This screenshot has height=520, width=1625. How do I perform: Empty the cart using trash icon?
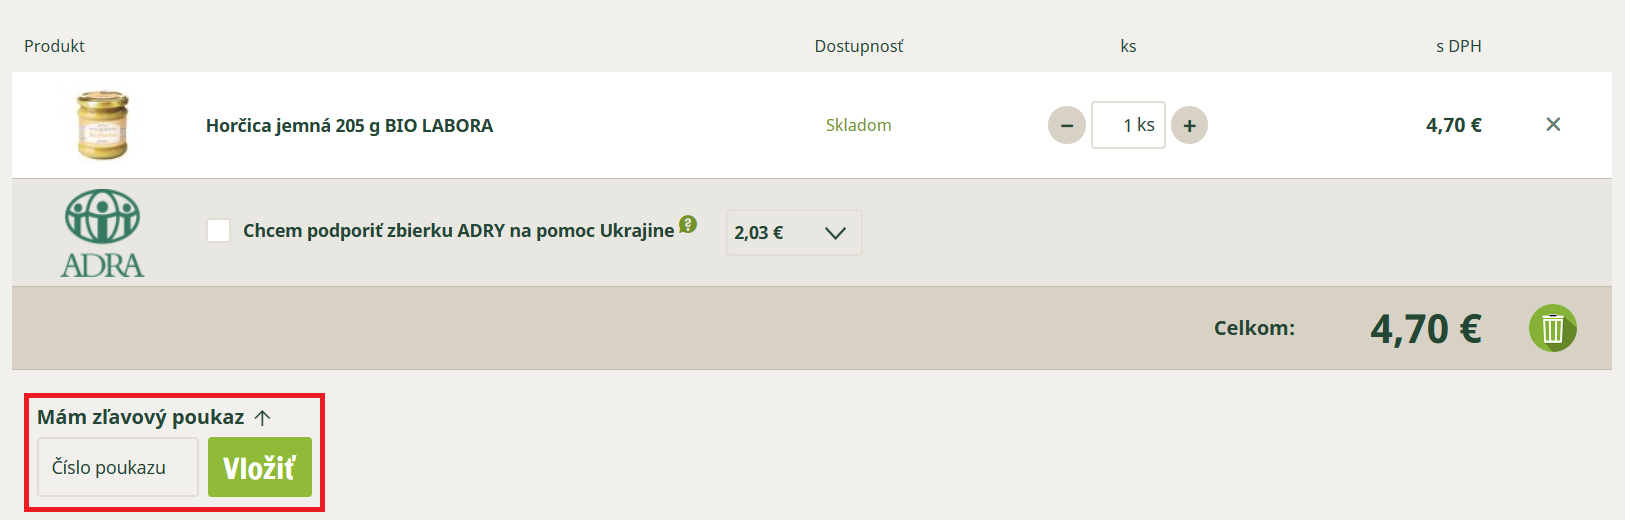tap(1552, 328)
